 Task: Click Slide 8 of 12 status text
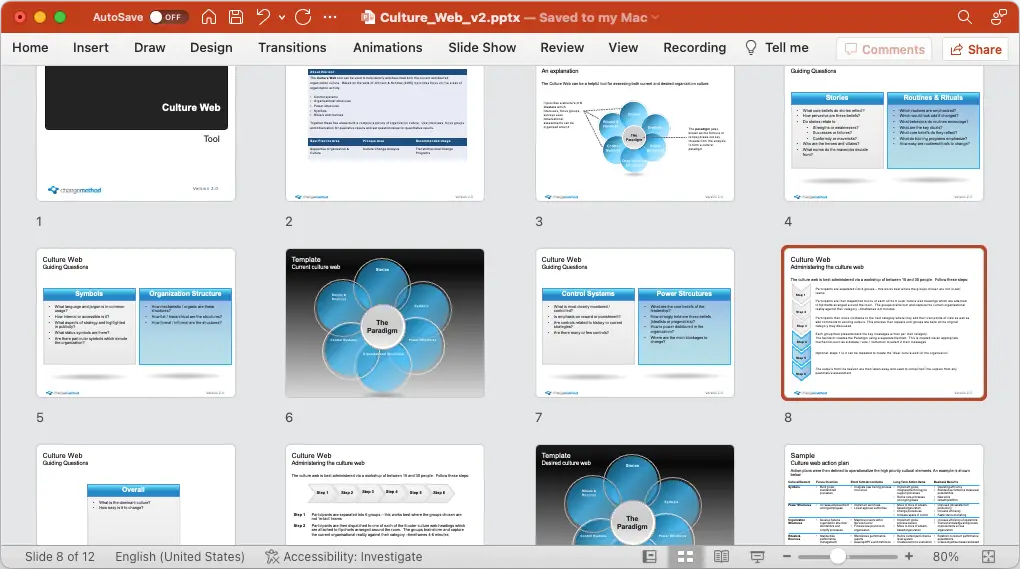60,557
